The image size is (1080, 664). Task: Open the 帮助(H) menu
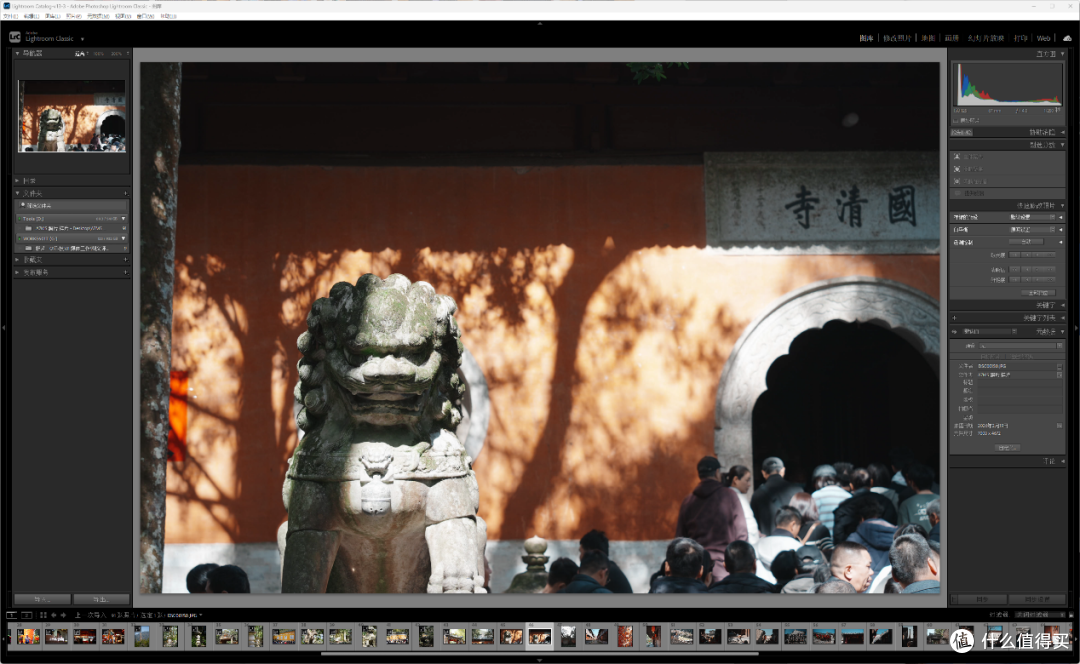[169, 16]
